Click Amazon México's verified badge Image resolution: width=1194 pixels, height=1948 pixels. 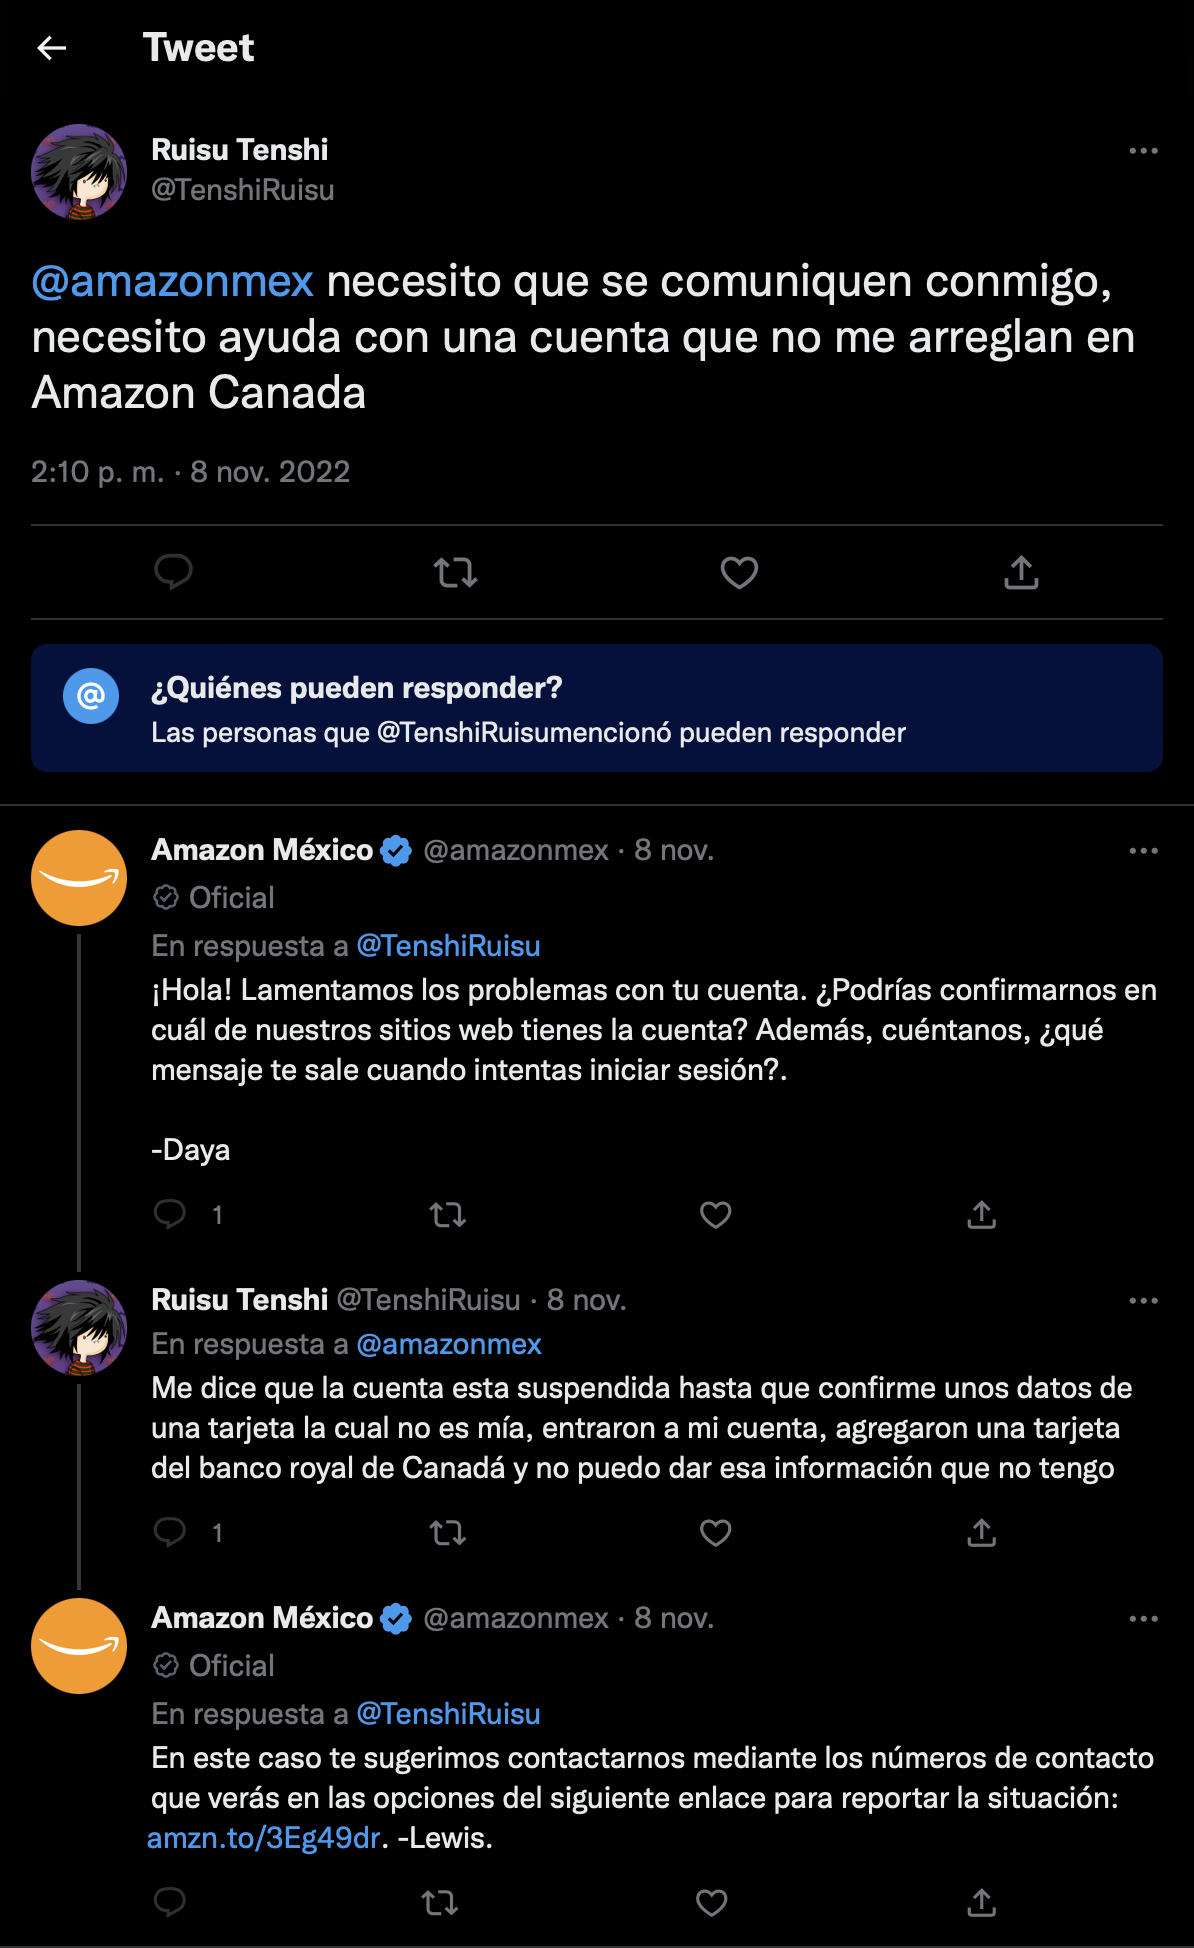pos(395,849)
